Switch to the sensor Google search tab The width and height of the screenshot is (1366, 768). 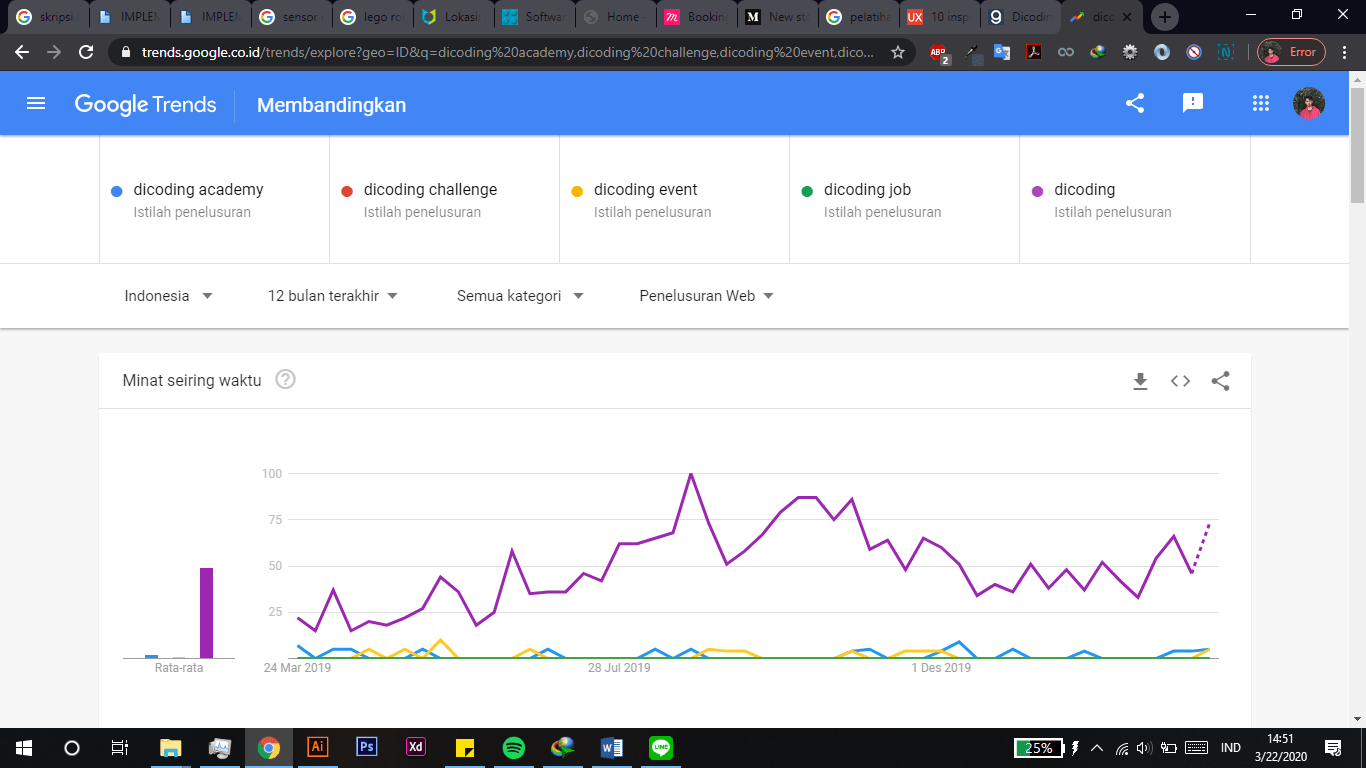coord(291,17)
